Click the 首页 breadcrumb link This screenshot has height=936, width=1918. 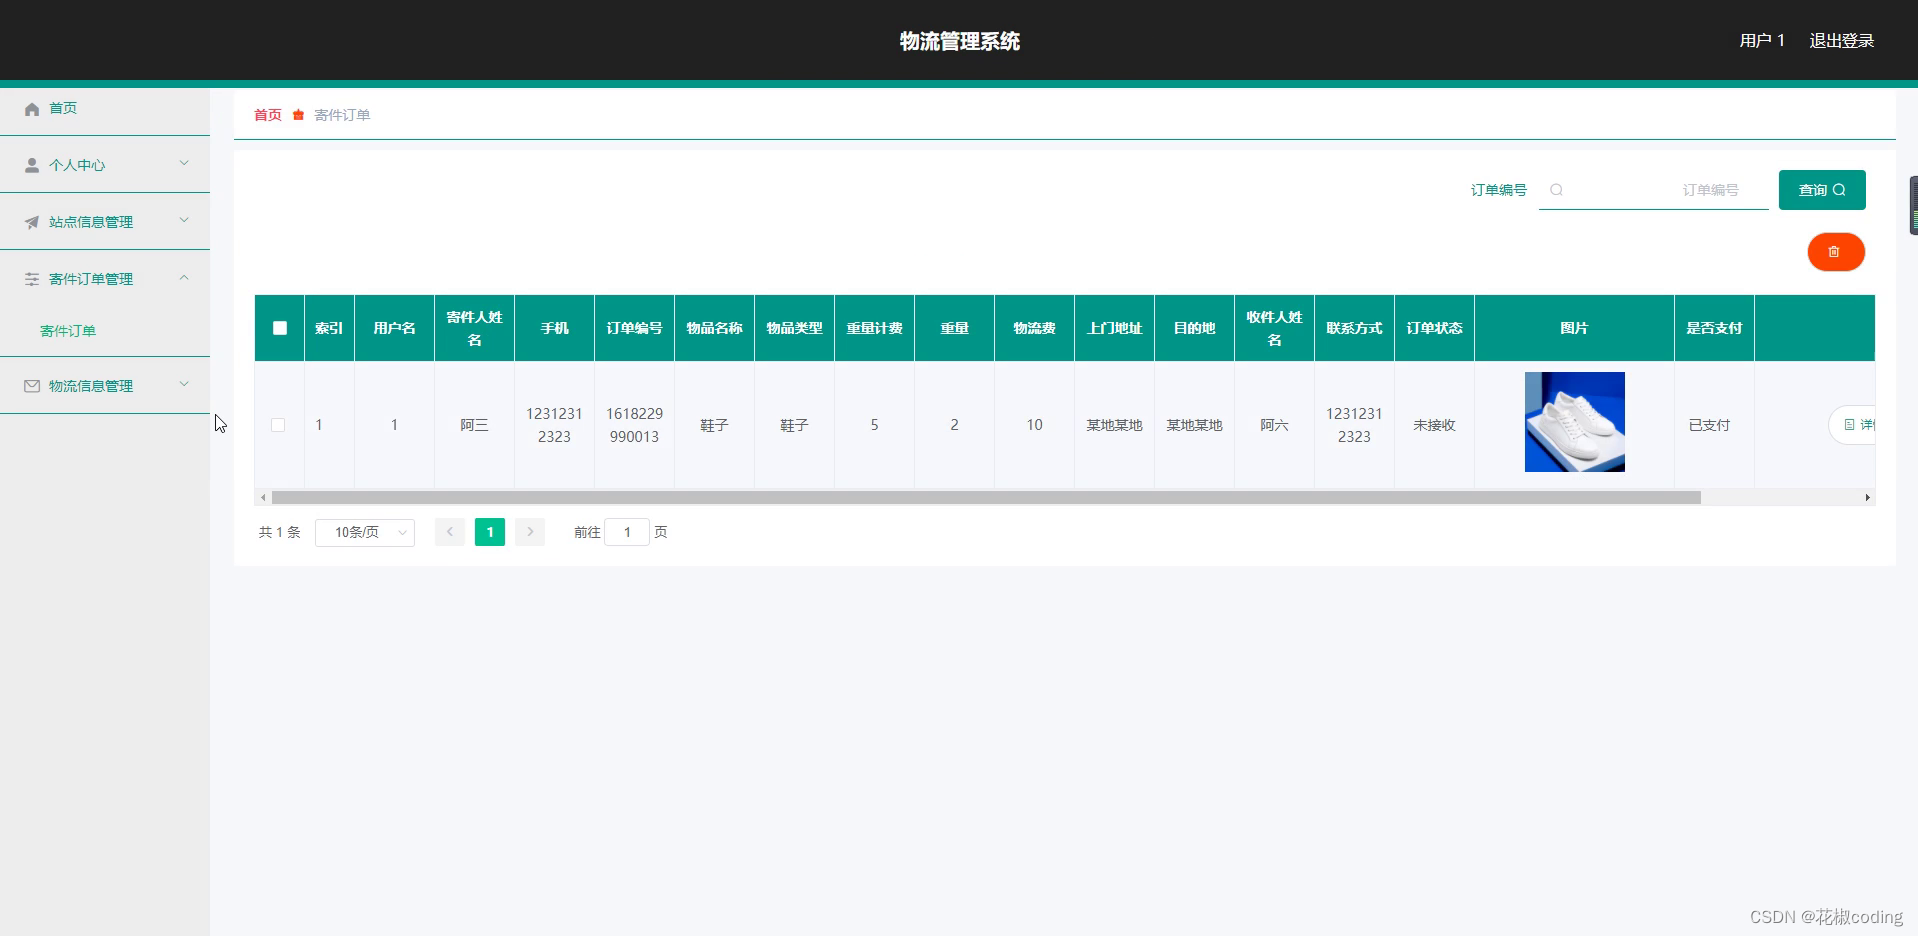click(x=268, y=115)
